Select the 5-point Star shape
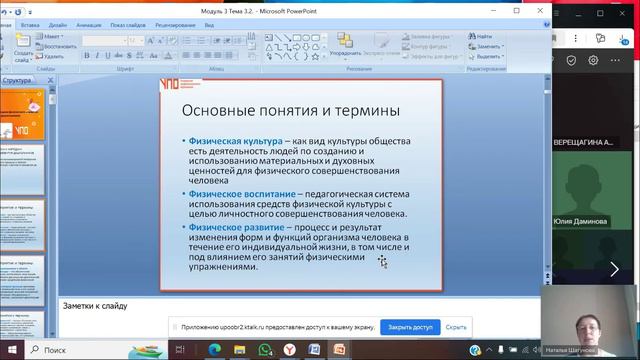The image size is (640, 360). (x=315, y=57)
